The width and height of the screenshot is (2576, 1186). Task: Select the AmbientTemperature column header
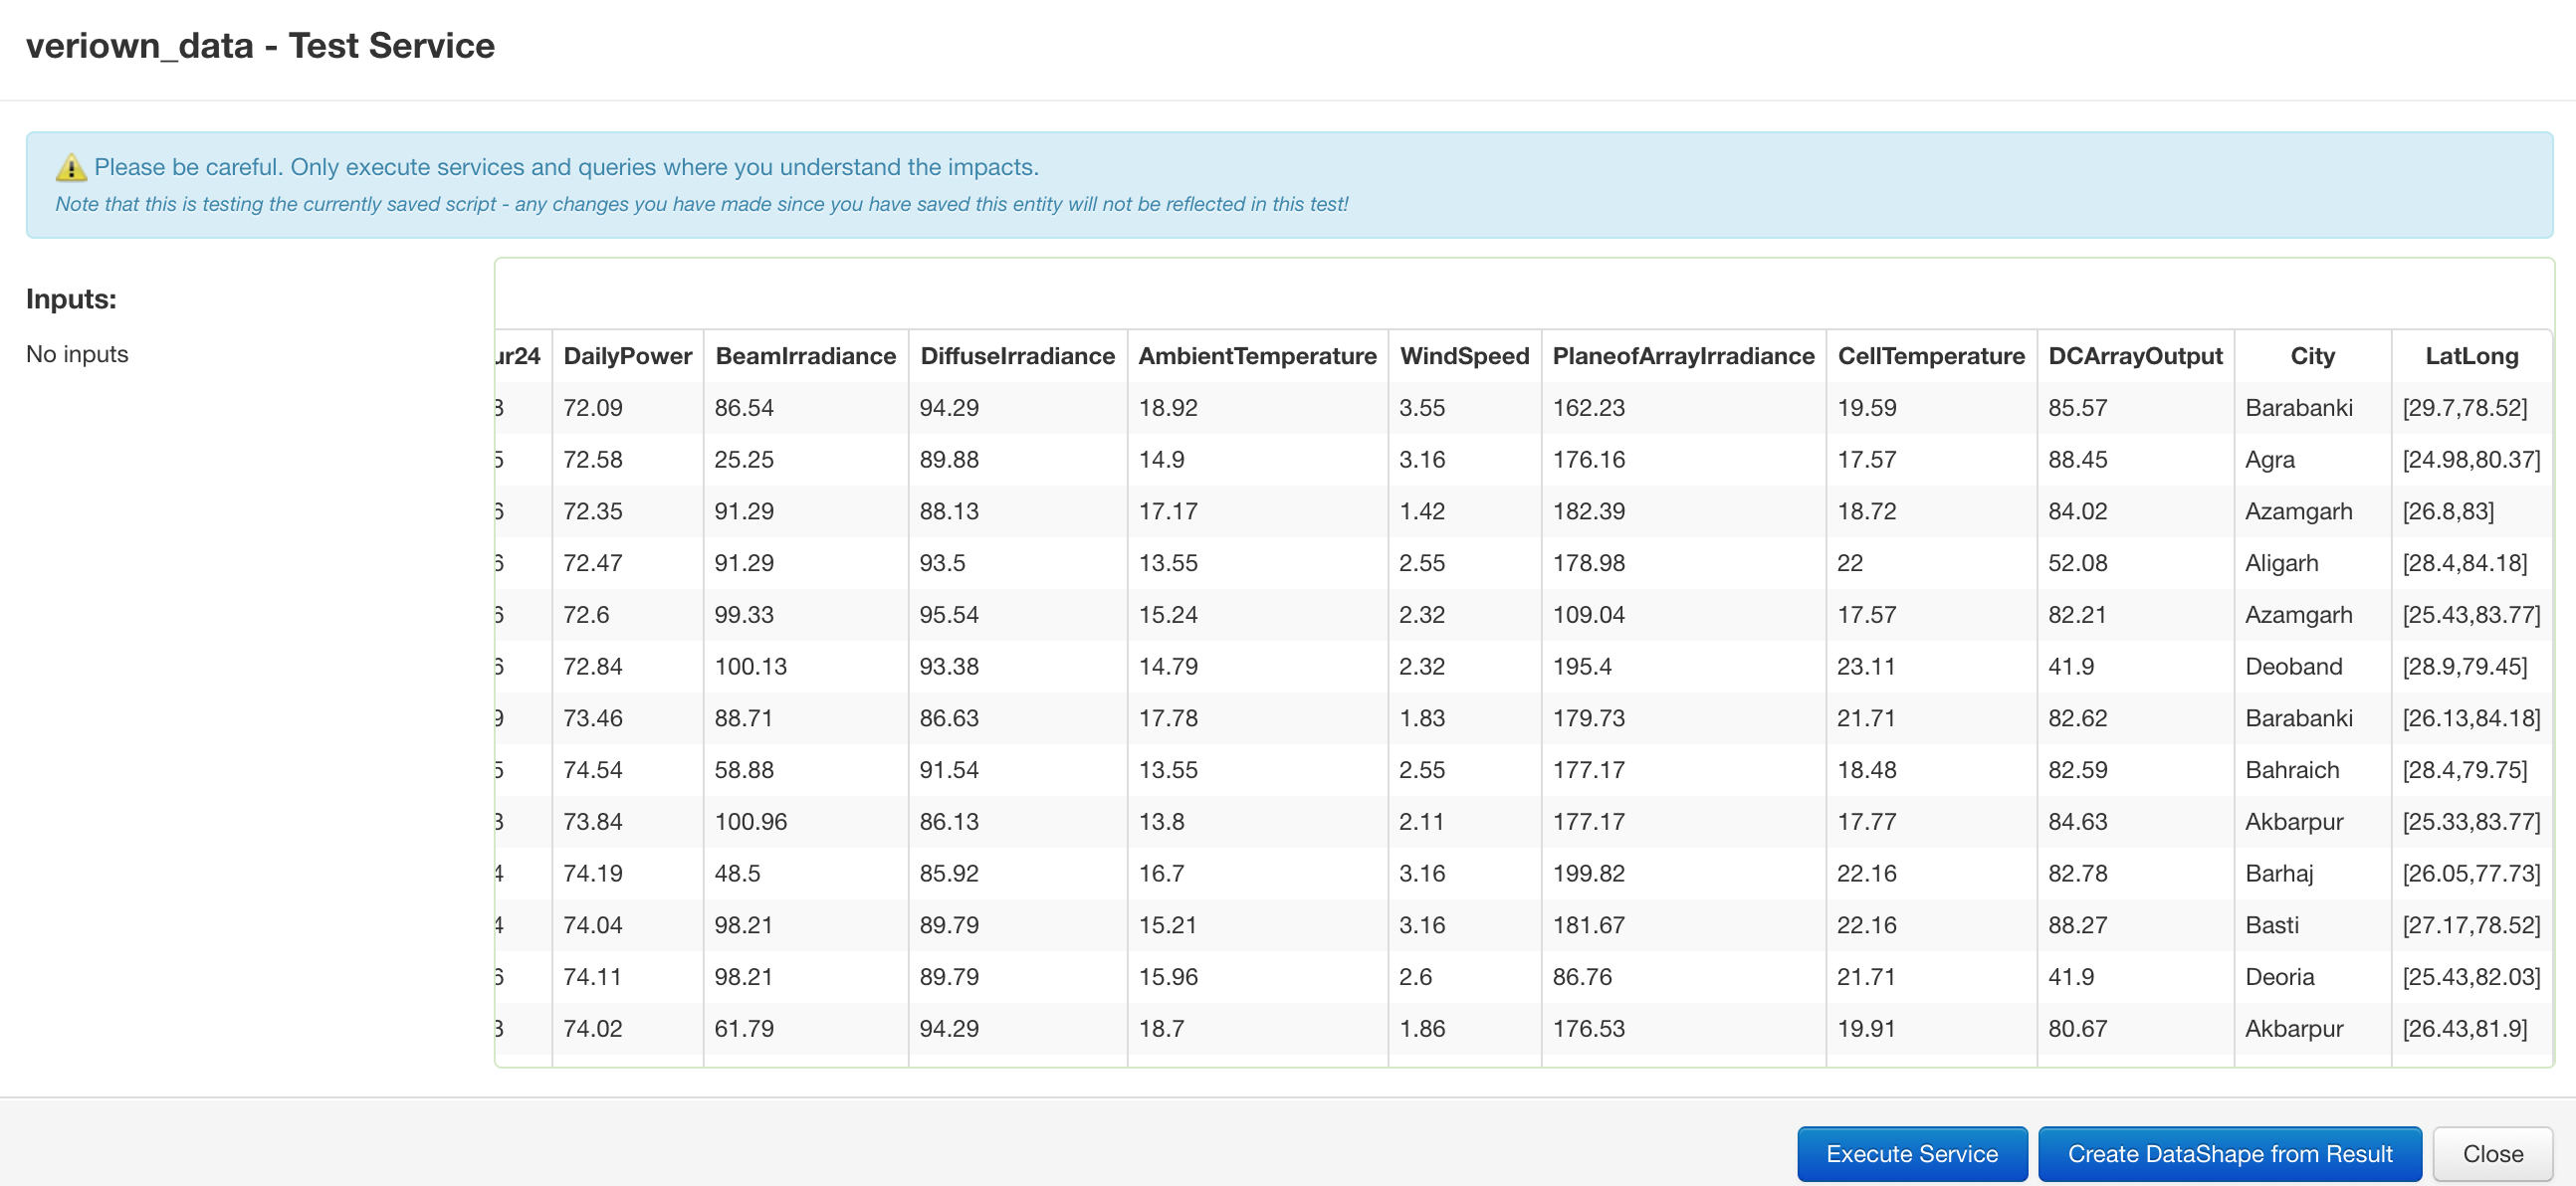tap(1257, 356)
